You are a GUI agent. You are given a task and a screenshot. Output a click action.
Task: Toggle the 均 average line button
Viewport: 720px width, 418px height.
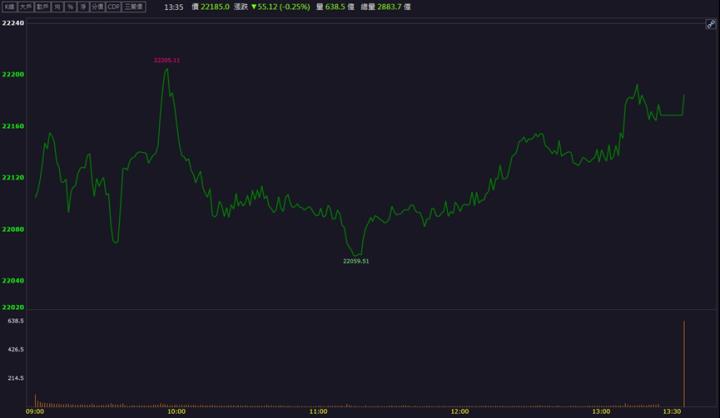[57, 7]
